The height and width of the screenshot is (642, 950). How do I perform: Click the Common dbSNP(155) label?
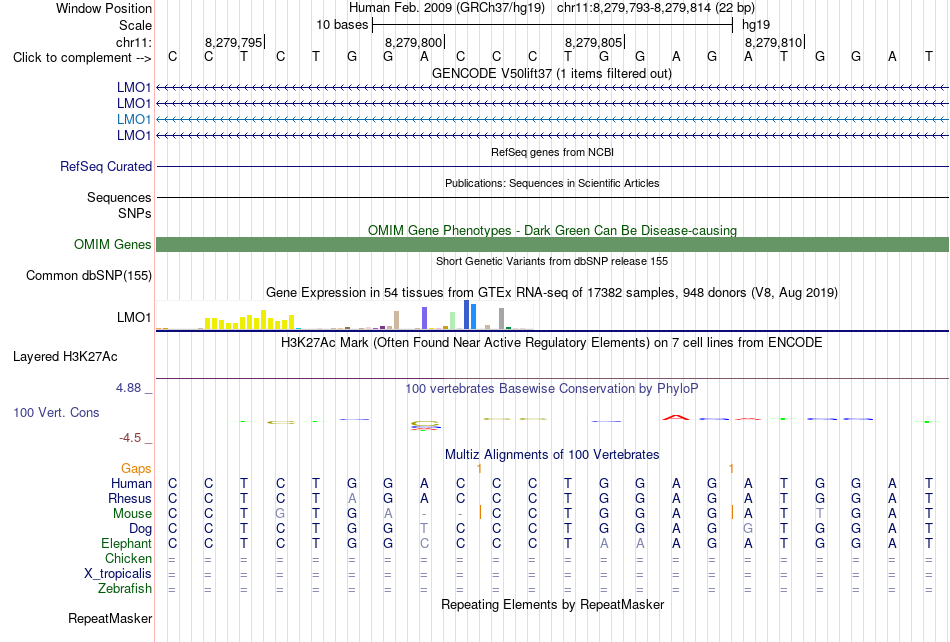pos(88,276)
